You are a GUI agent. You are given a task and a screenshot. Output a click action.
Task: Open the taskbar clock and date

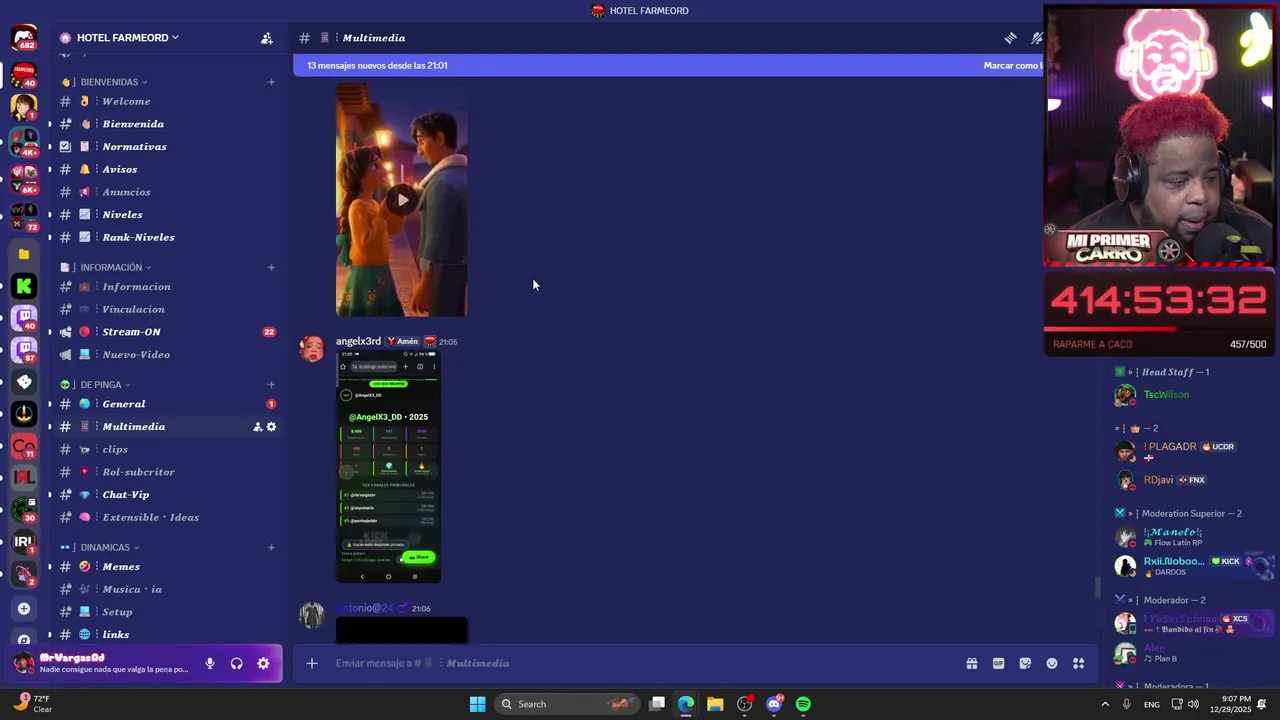[x=1228, y=704]
